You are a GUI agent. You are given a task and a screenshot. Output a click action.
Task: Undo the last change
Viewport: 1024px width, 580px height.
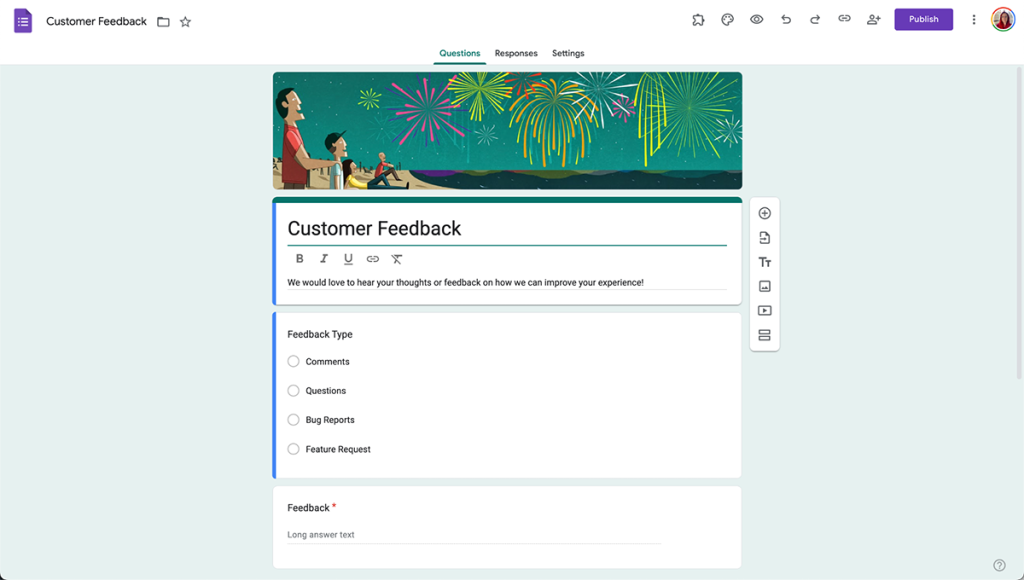[784, 19]
